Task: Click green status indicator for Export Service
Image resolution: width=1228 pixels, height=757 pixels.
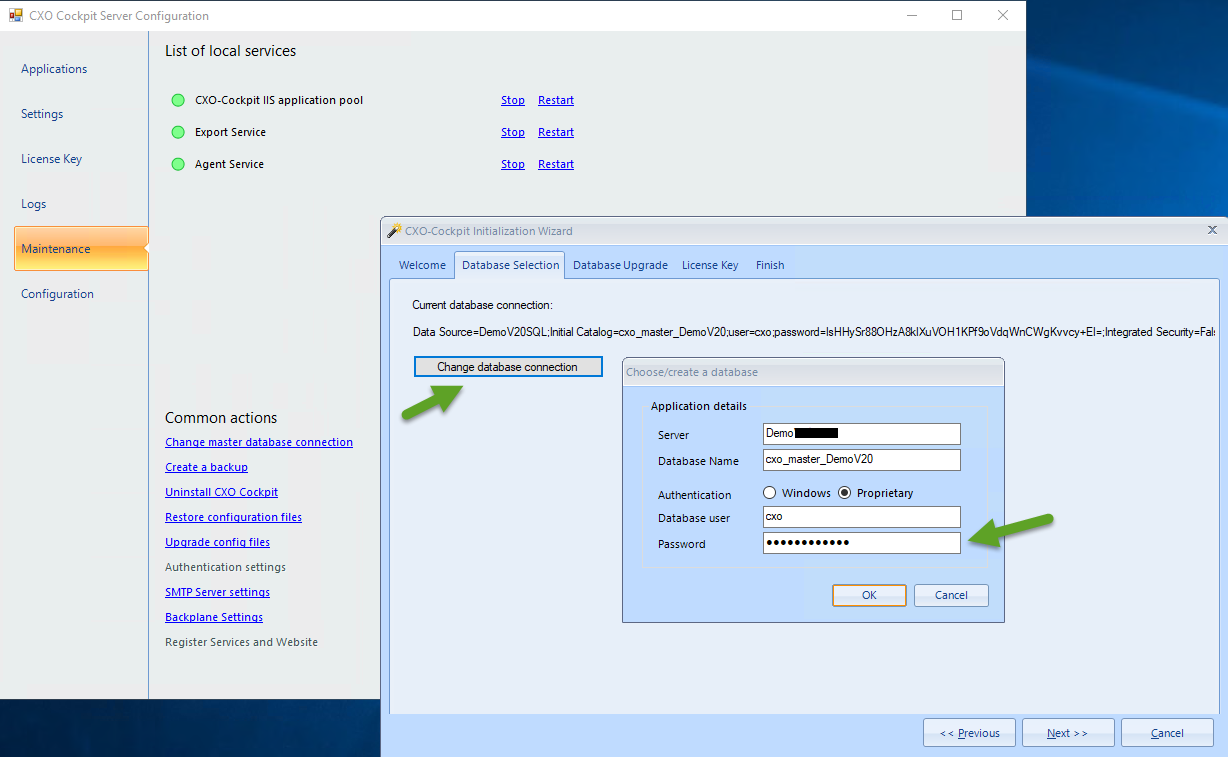Action: click(x=178, y=132)
